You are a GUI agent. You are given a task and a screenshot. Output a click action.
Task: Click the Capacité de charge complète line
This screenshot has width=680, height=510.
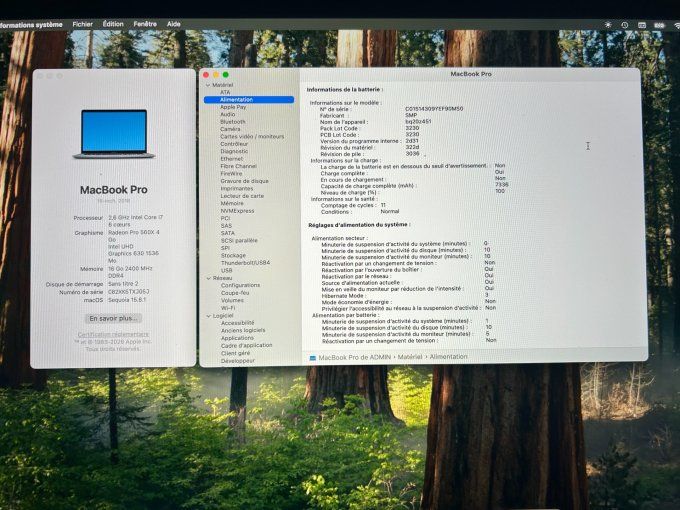414,186
